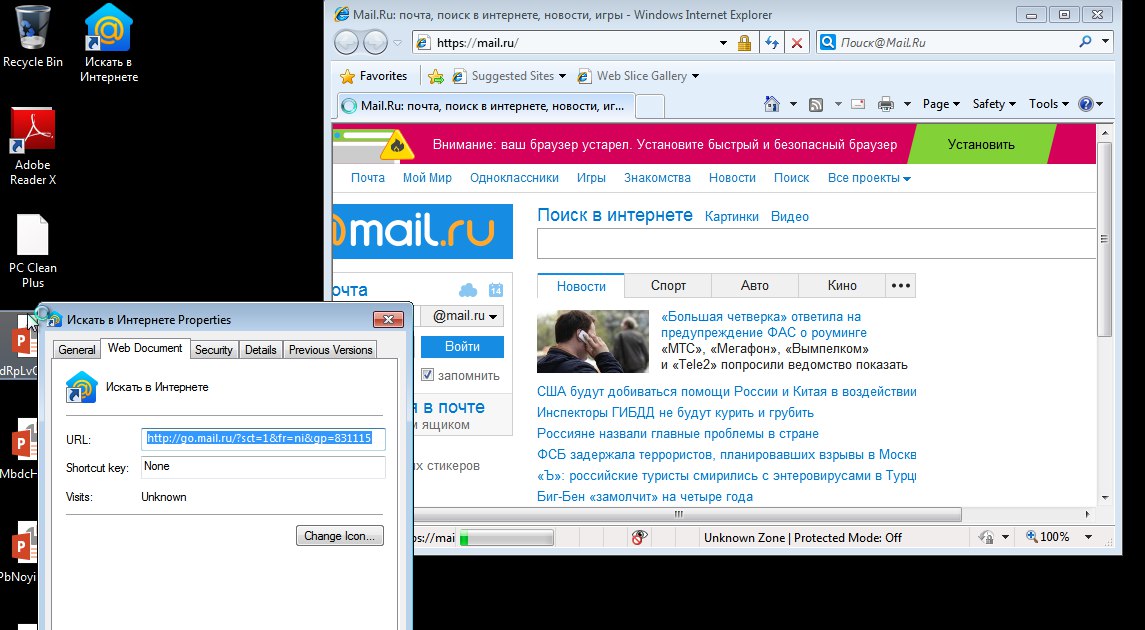
Task: Switch to the General tab in Properties
Action: 77,350
